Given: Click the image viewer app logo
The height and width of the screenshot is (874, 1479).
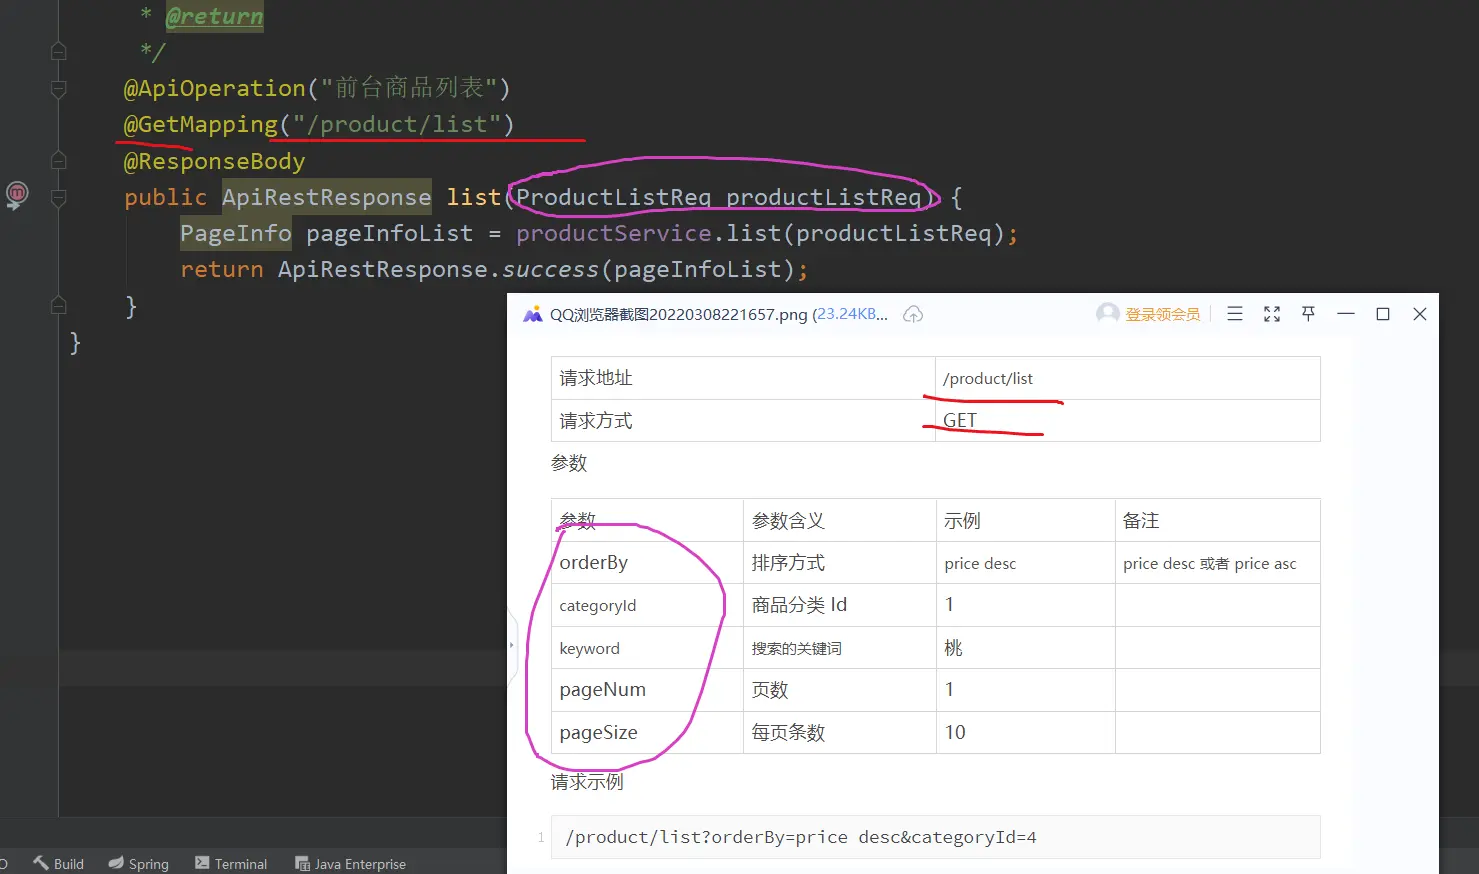Looking at the screenshot, I should tap(532, 315).
